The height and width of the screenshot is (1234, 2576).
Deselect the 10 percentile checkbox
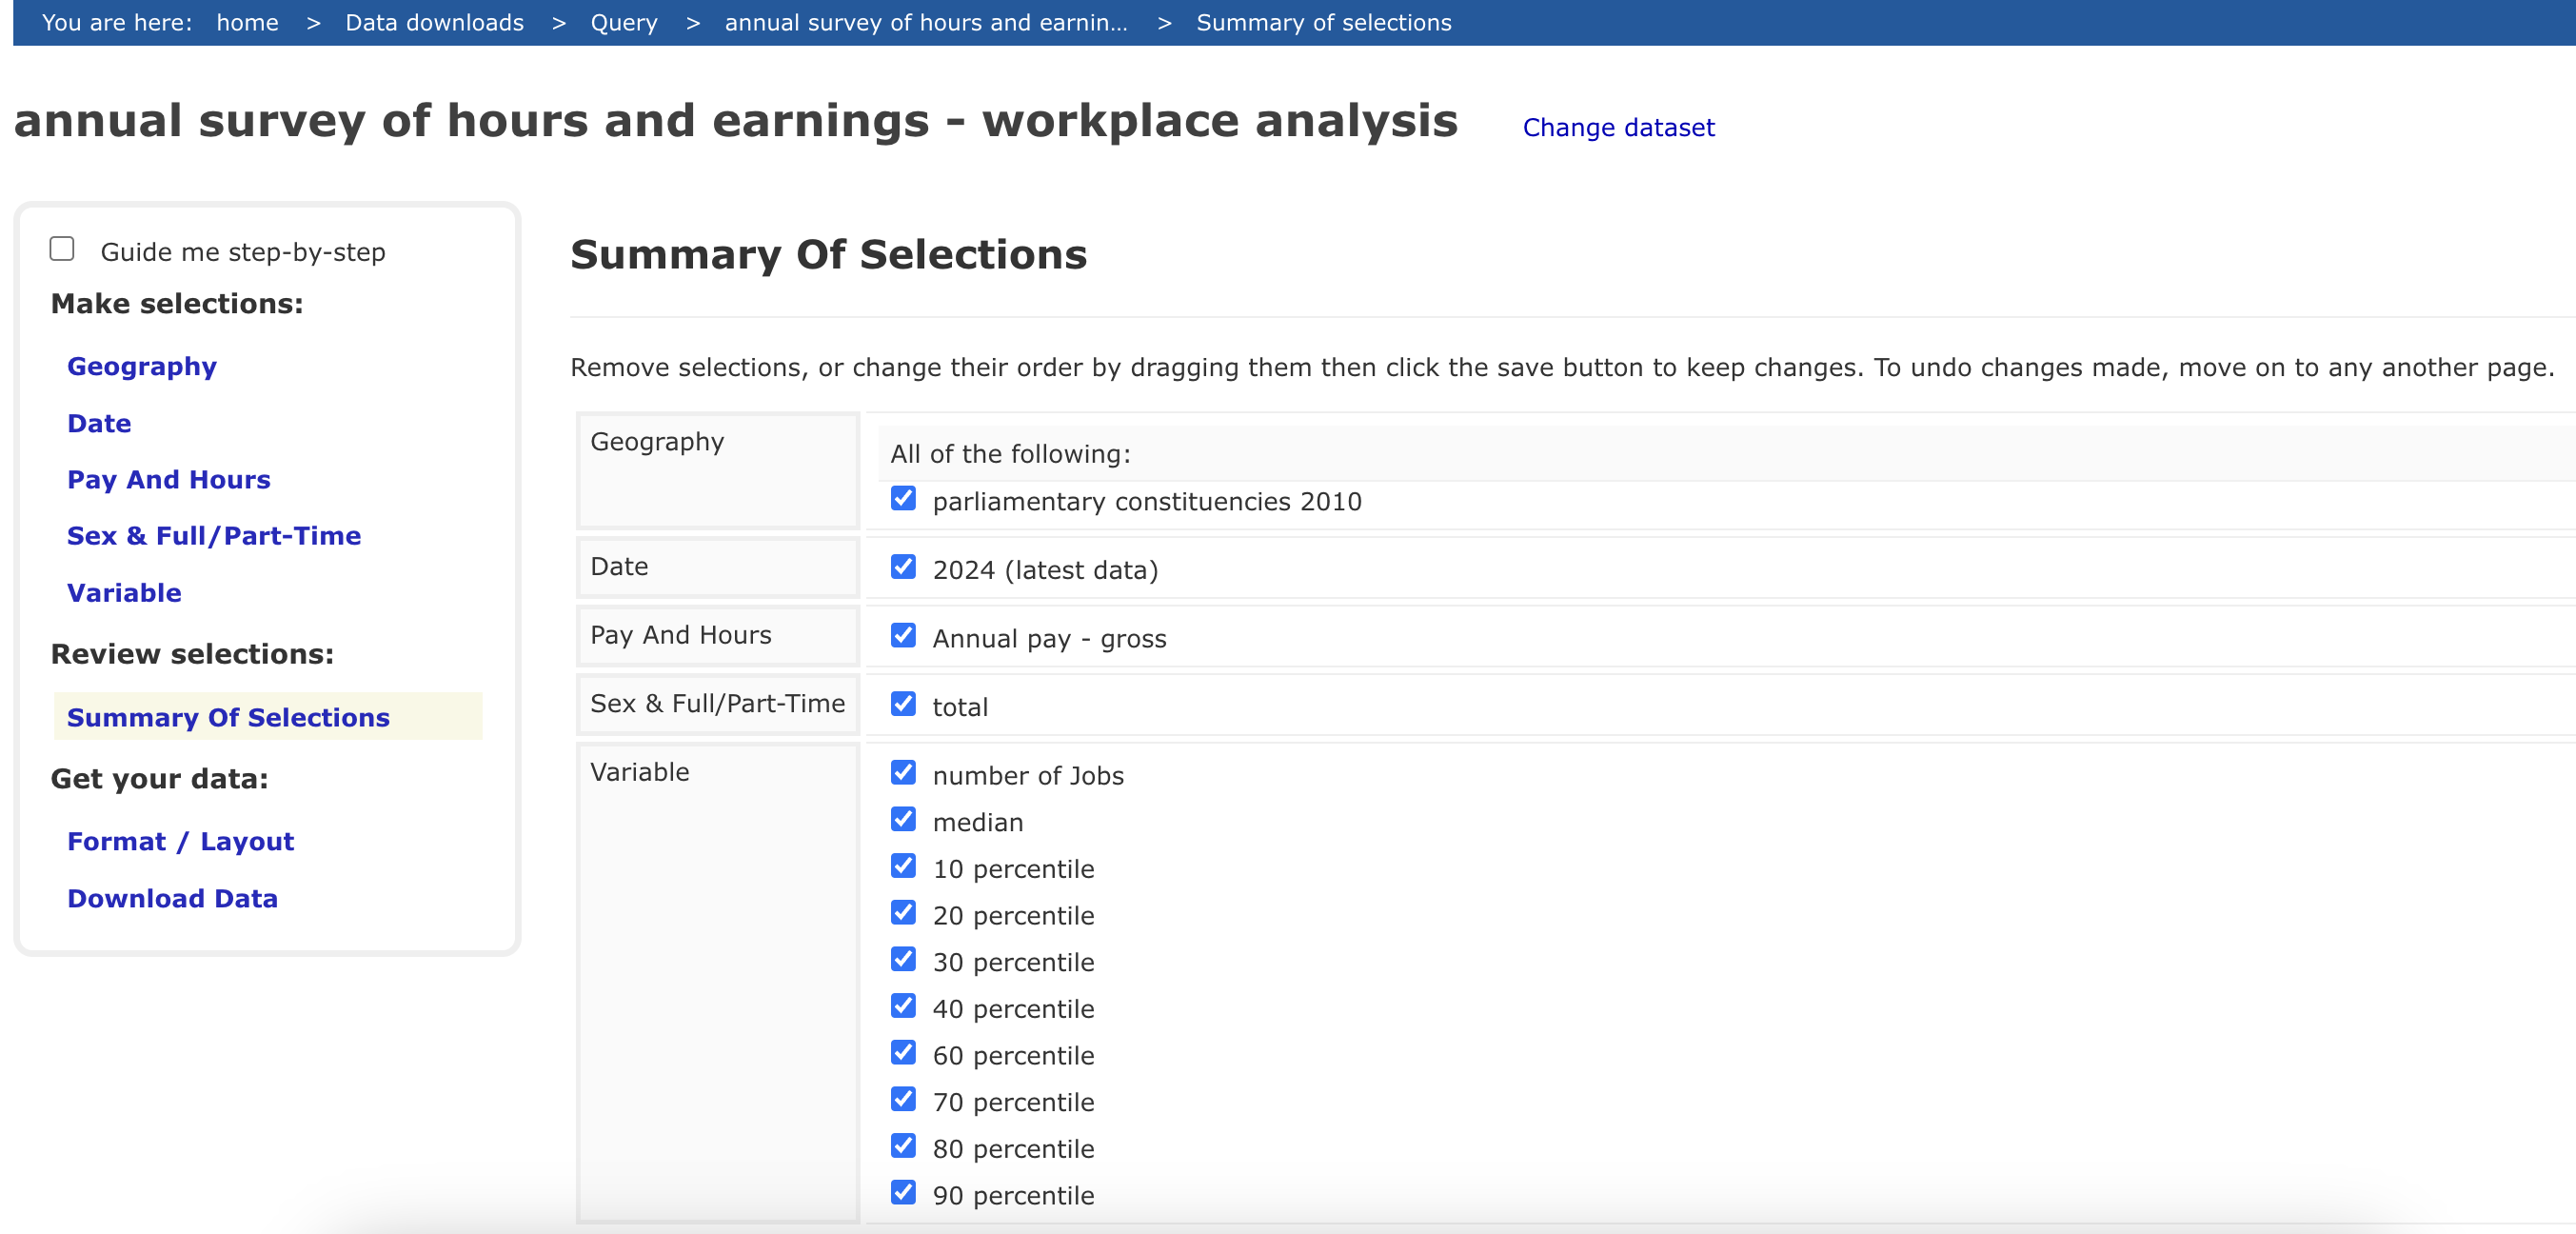903,866
